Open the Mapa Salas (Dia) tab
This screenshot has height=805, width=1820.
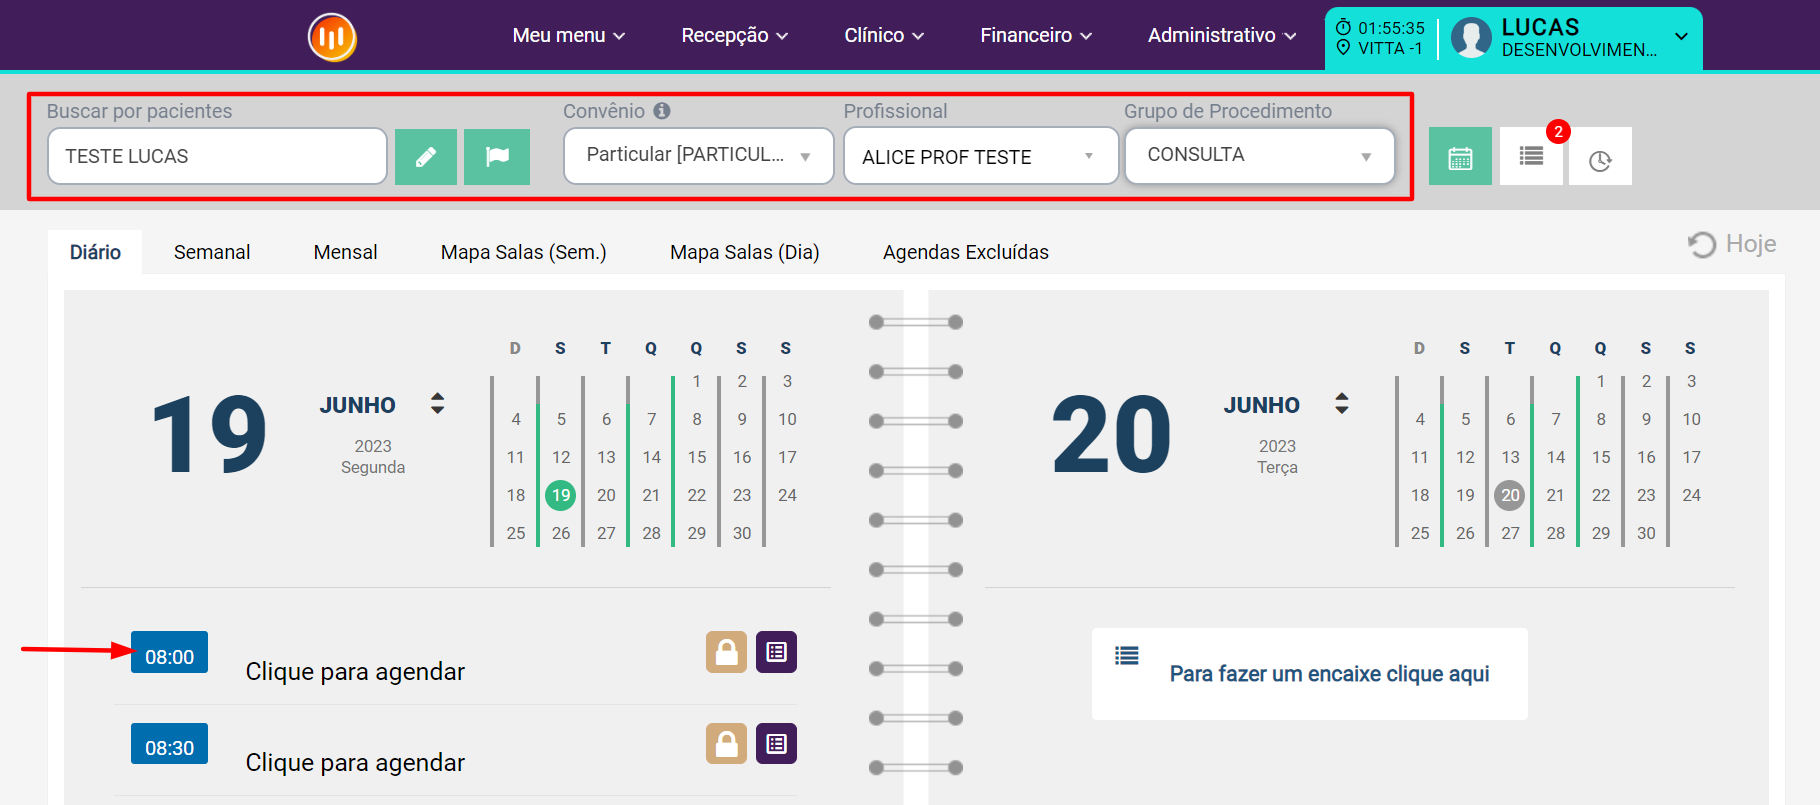(x=745, y=252)
